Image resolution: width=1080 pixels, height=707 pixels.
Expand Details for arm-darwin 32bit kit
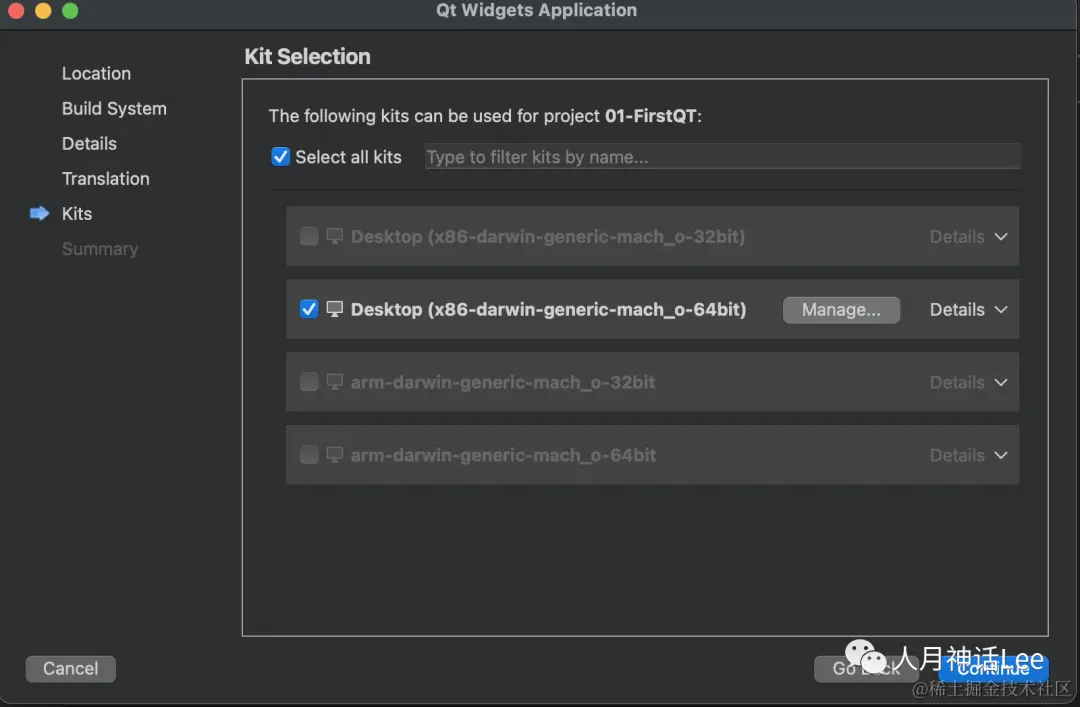968,382
